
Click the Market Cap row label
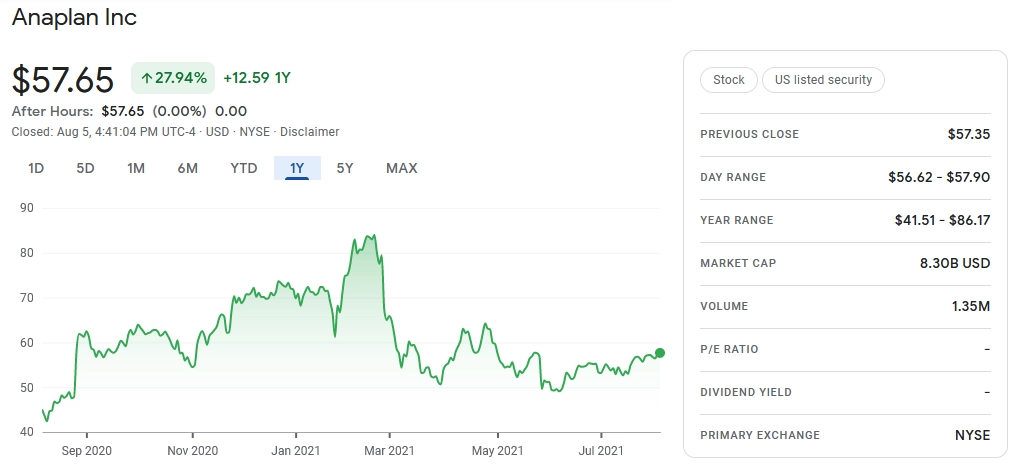[738, 263]
